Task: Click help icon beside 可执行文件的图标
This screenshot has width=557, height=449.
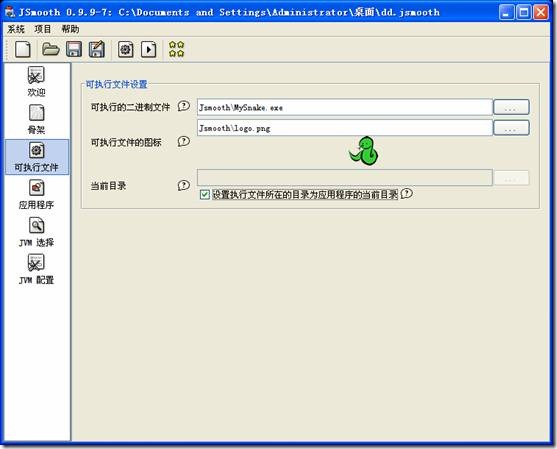Action: tap(184, 141)
